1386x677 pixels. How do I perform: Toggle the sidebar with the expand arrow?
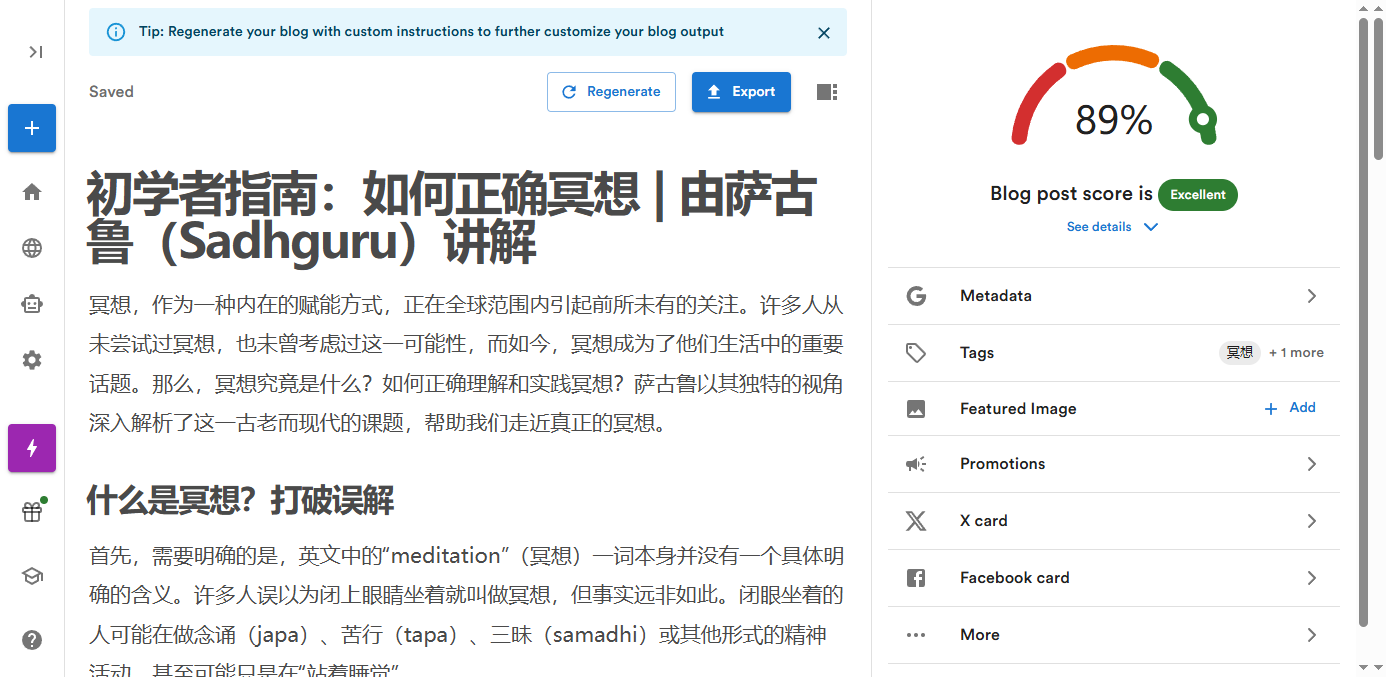point(33,52)
